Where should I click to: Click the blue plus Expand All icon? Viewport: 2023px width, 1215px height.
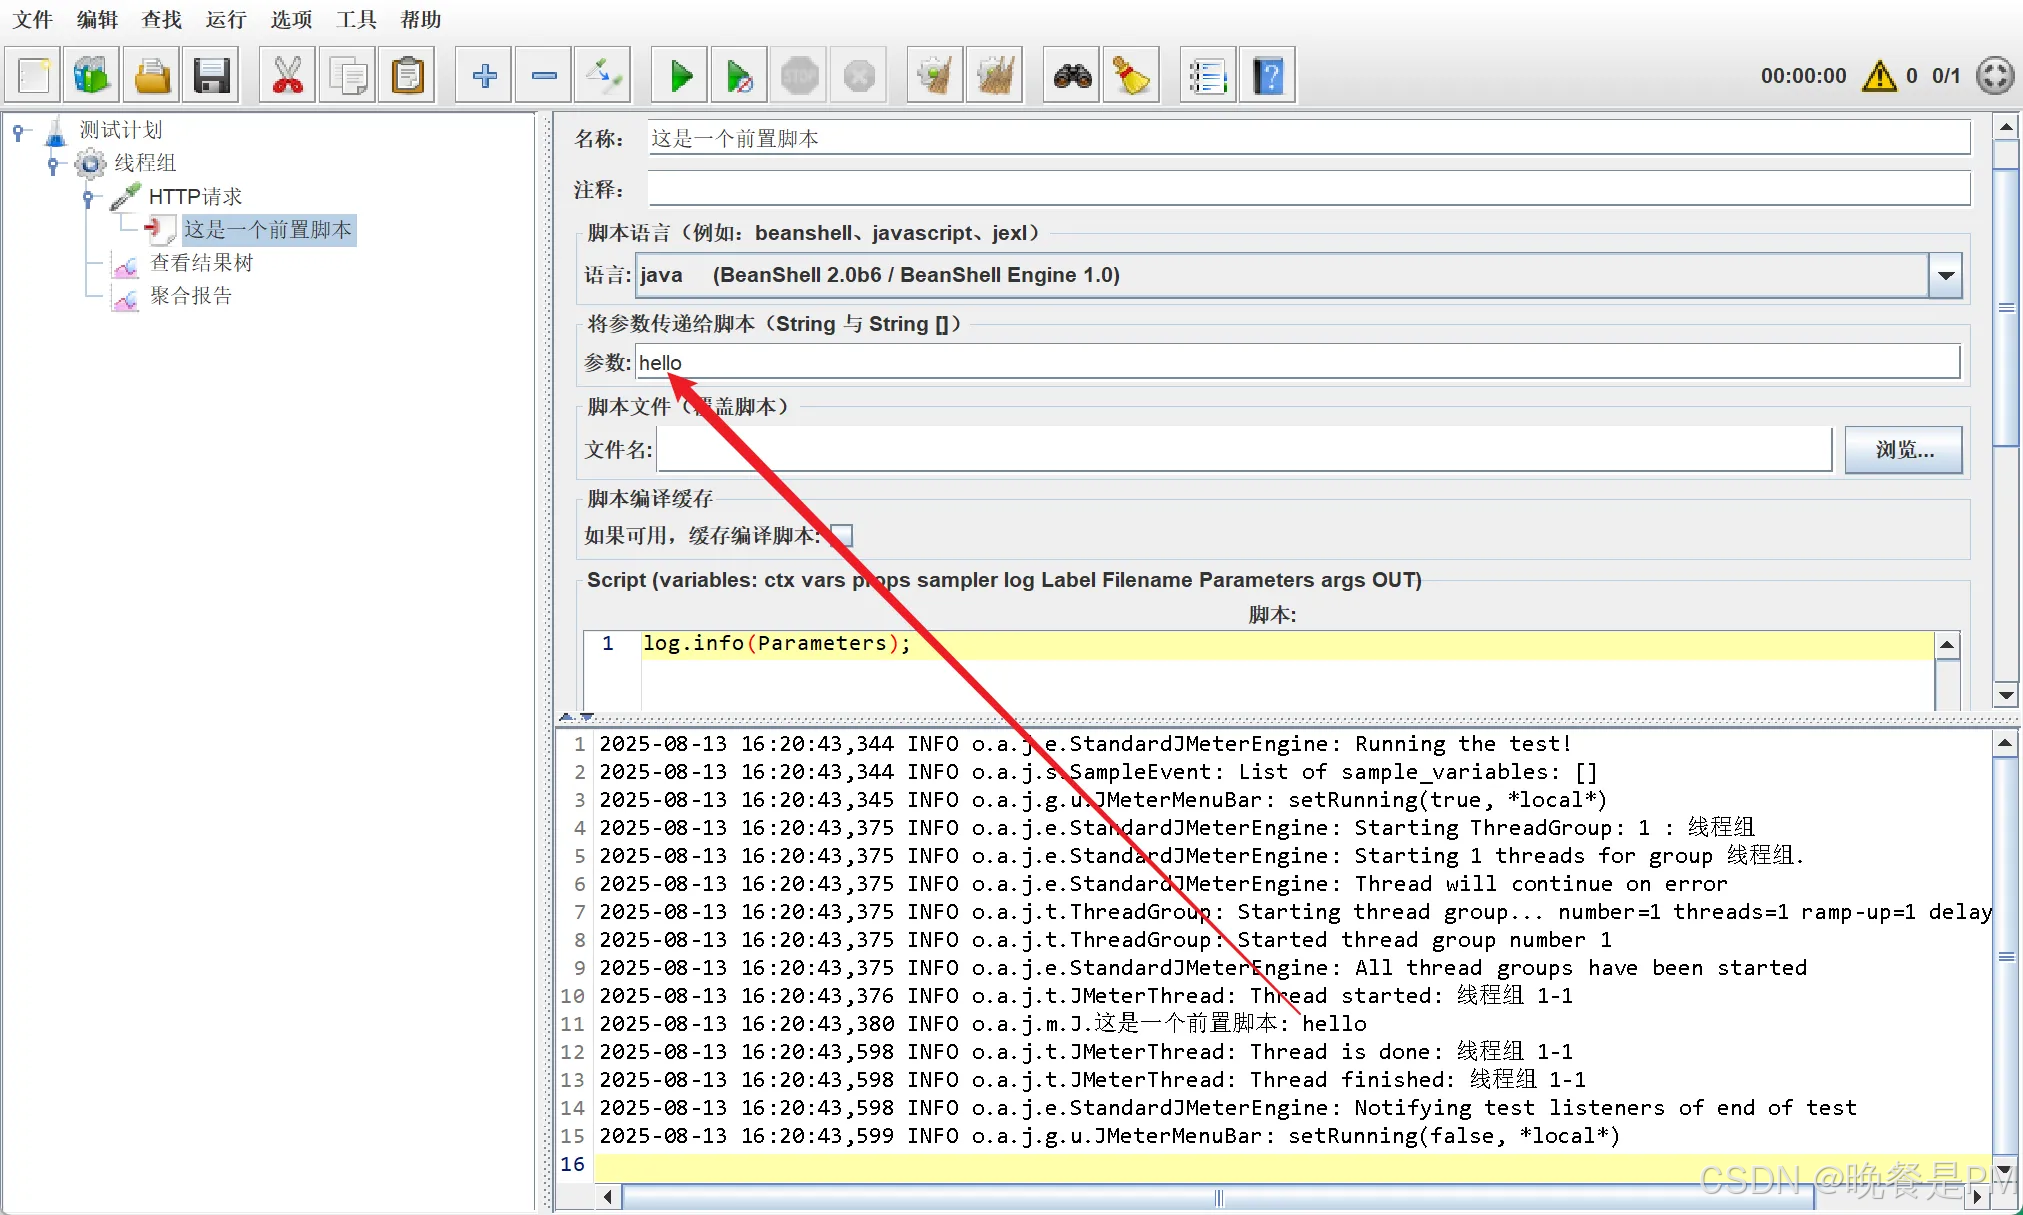tap(484, 75)
